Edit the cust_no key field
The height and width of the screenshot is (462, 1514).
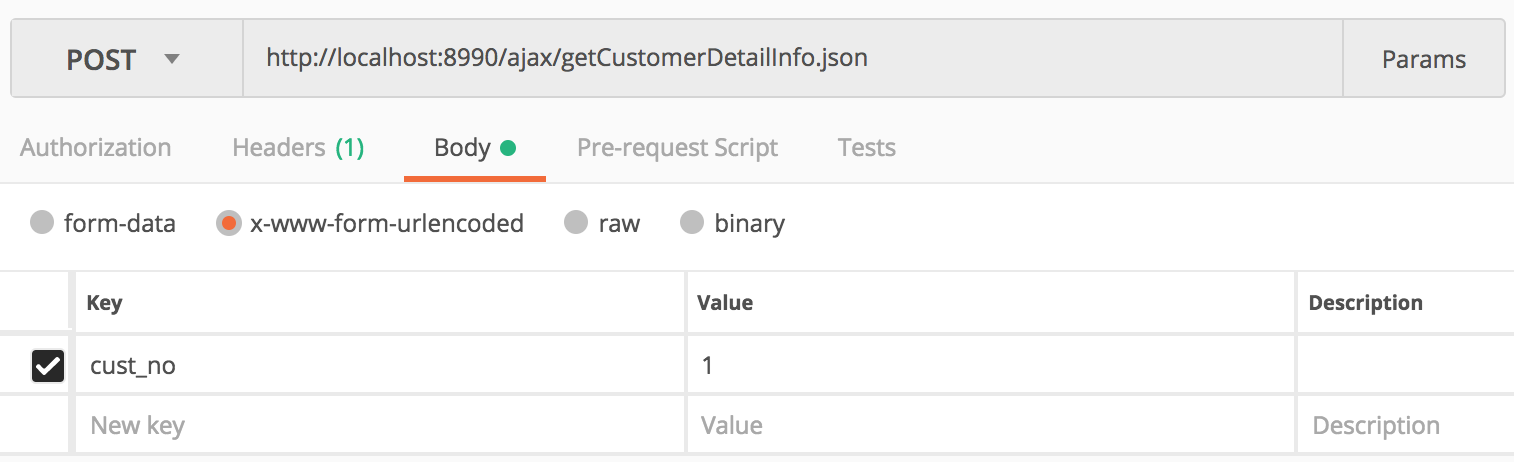tap(380, 366)
